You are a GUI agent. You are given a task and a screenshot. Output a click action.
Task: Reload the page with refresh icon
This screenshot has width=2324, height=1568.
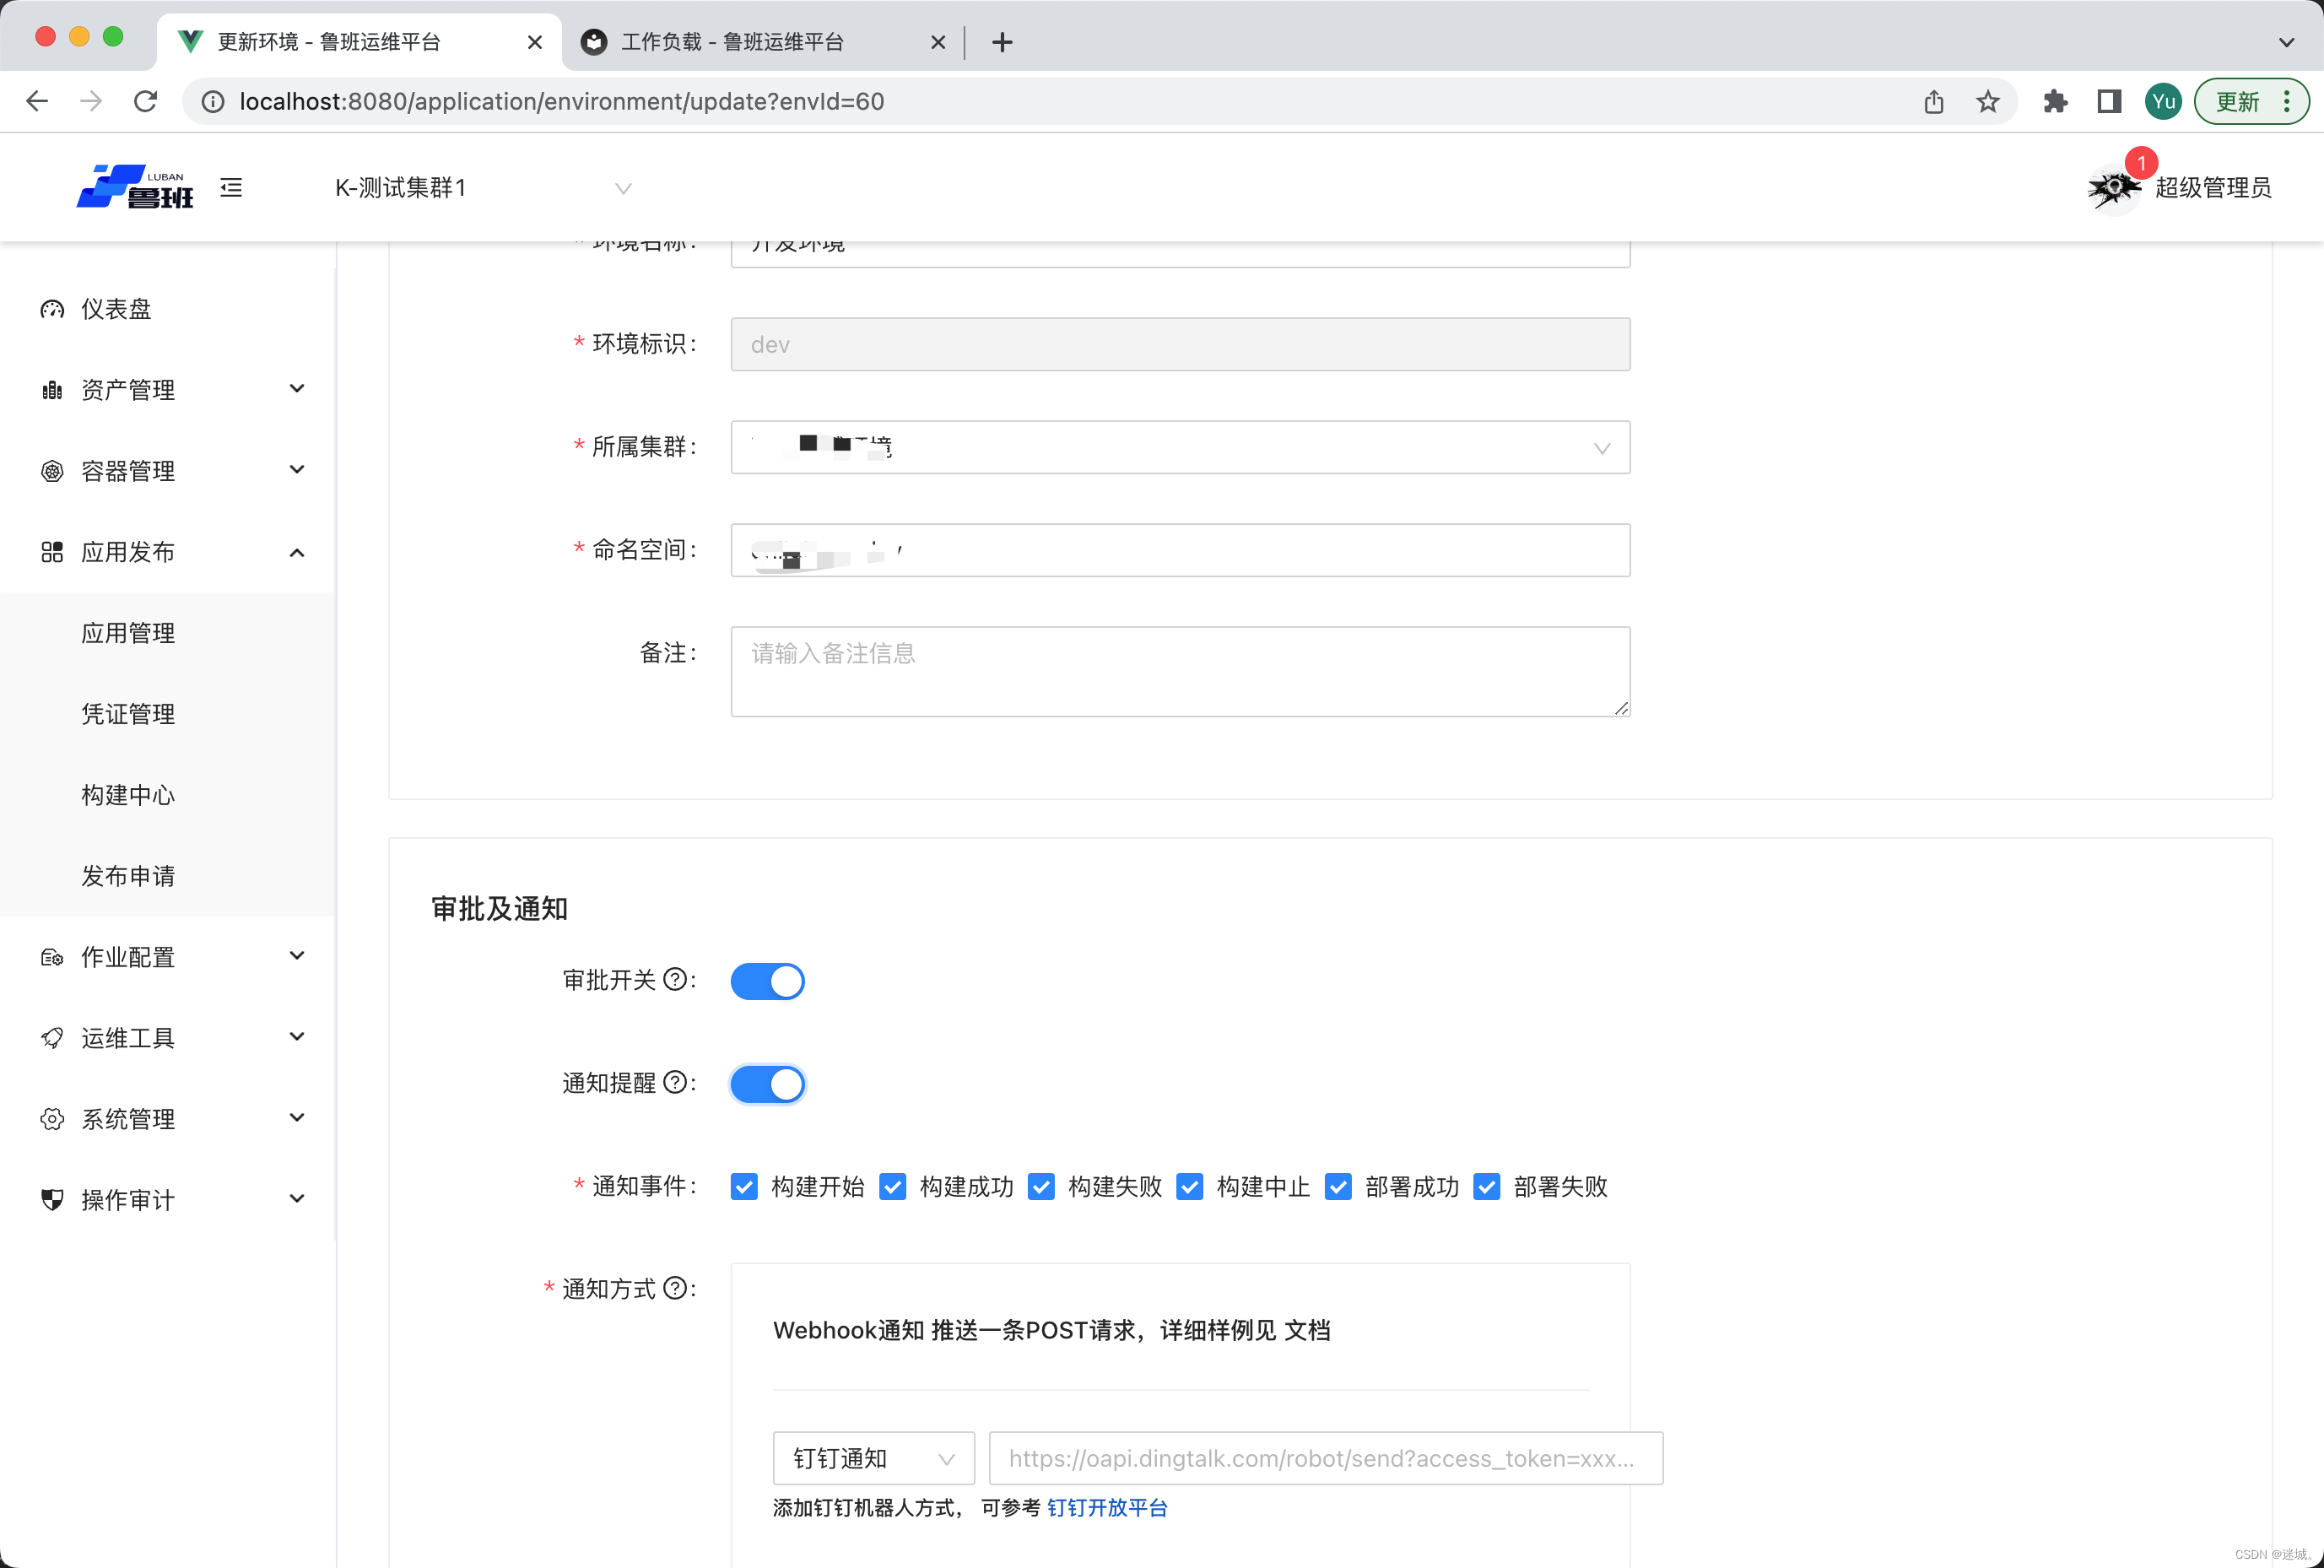tap(146, 101)
